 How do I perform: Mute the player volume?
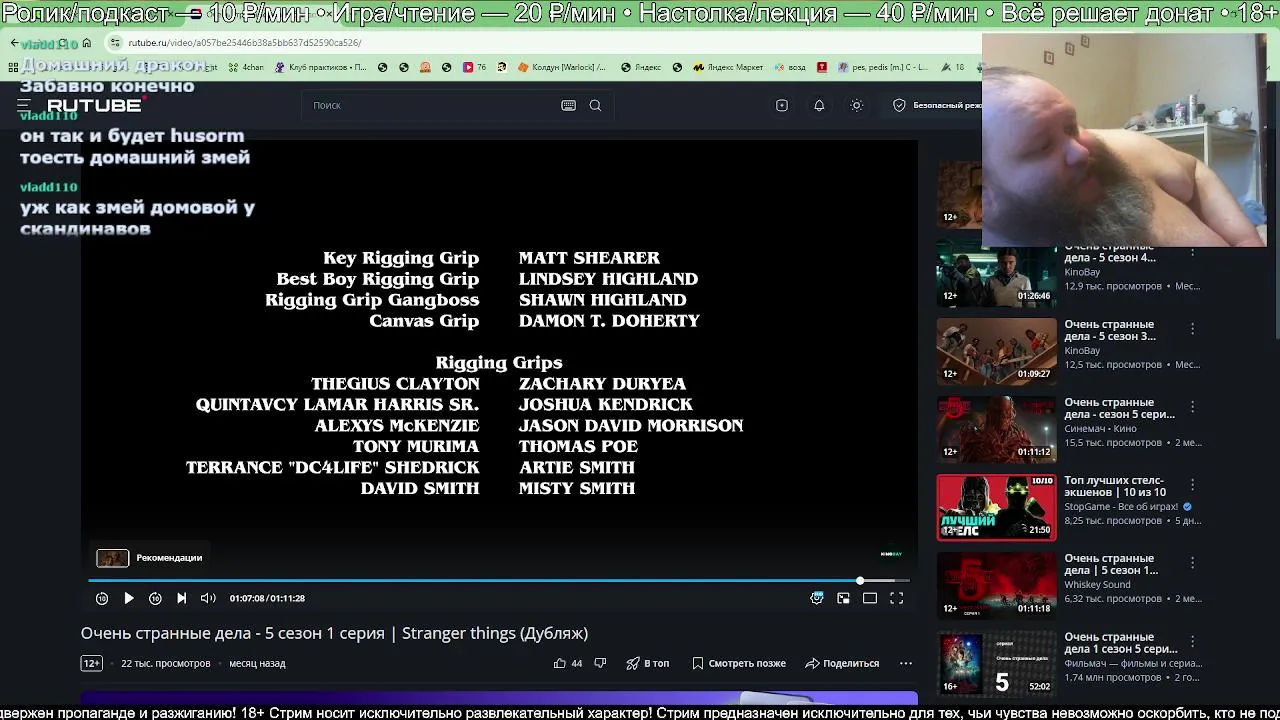pos(208,598)
